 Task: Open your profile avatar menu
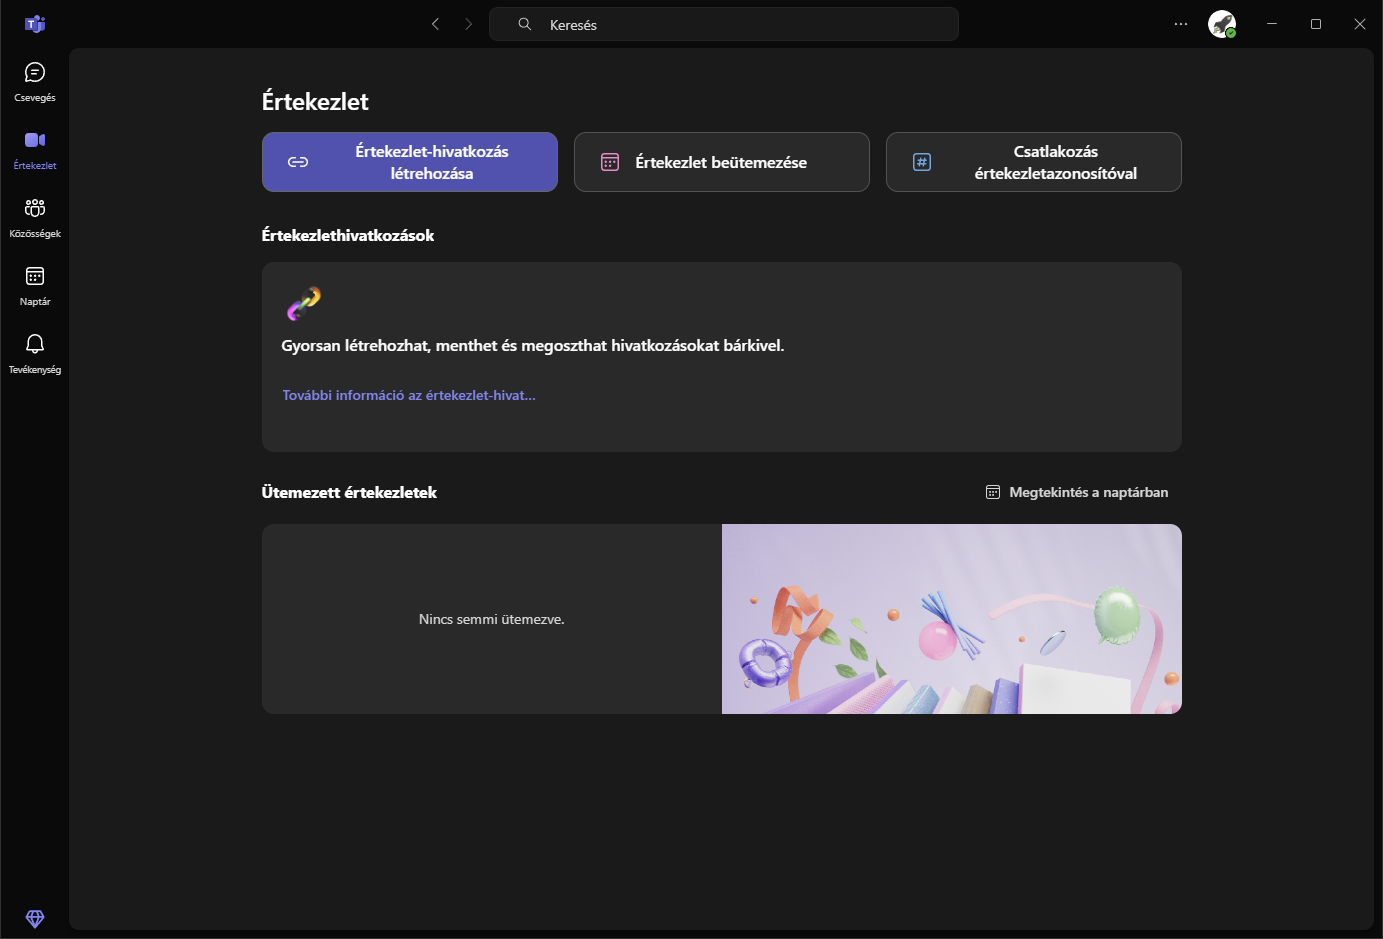coord(1221,24)
